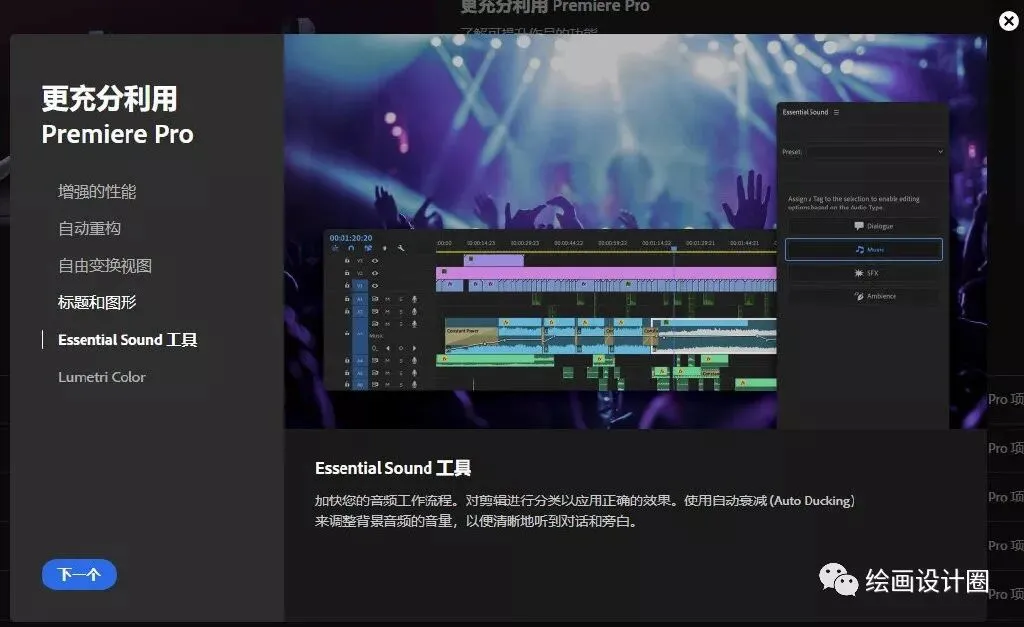Open the 增强的性能 section

[97, 191]
